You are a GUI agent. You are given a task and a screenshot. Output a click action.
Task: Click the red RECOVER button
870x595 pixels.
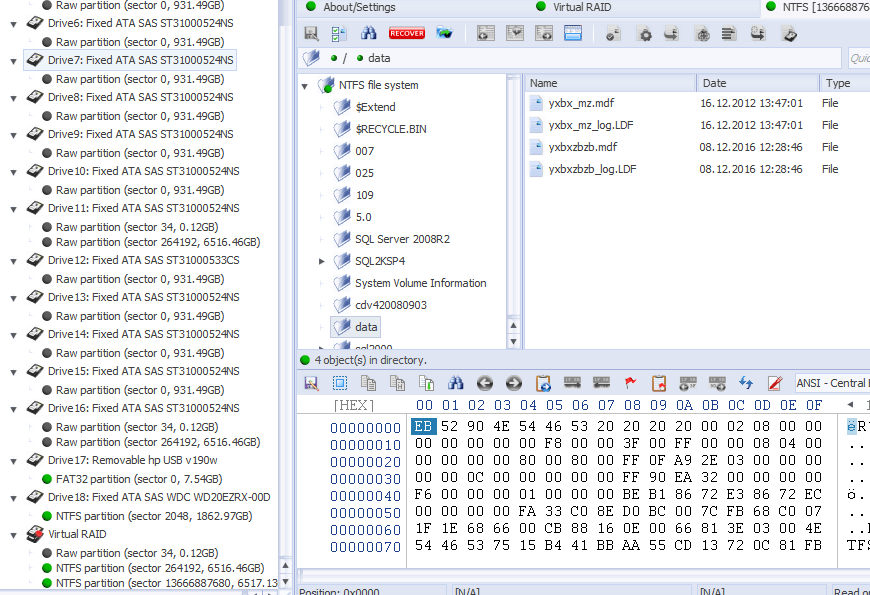[407, 33]
